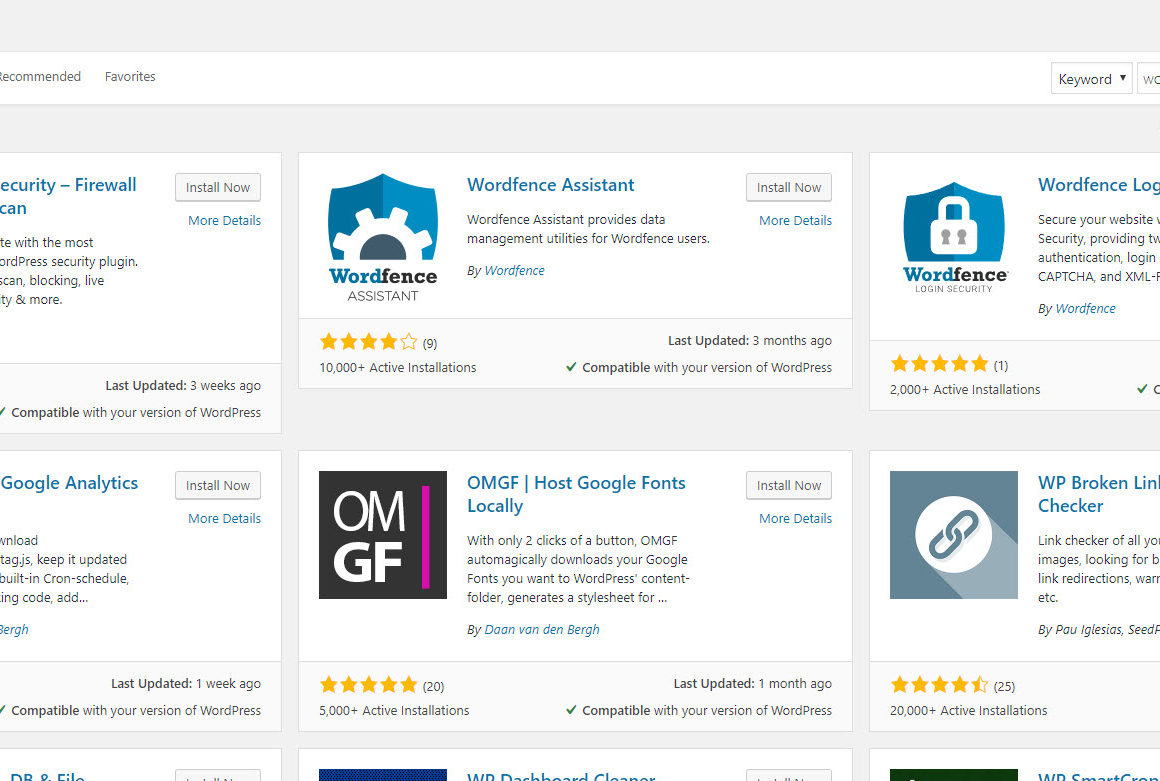Click the OMGF plugin logo thumbnail

tap(383, 535)
